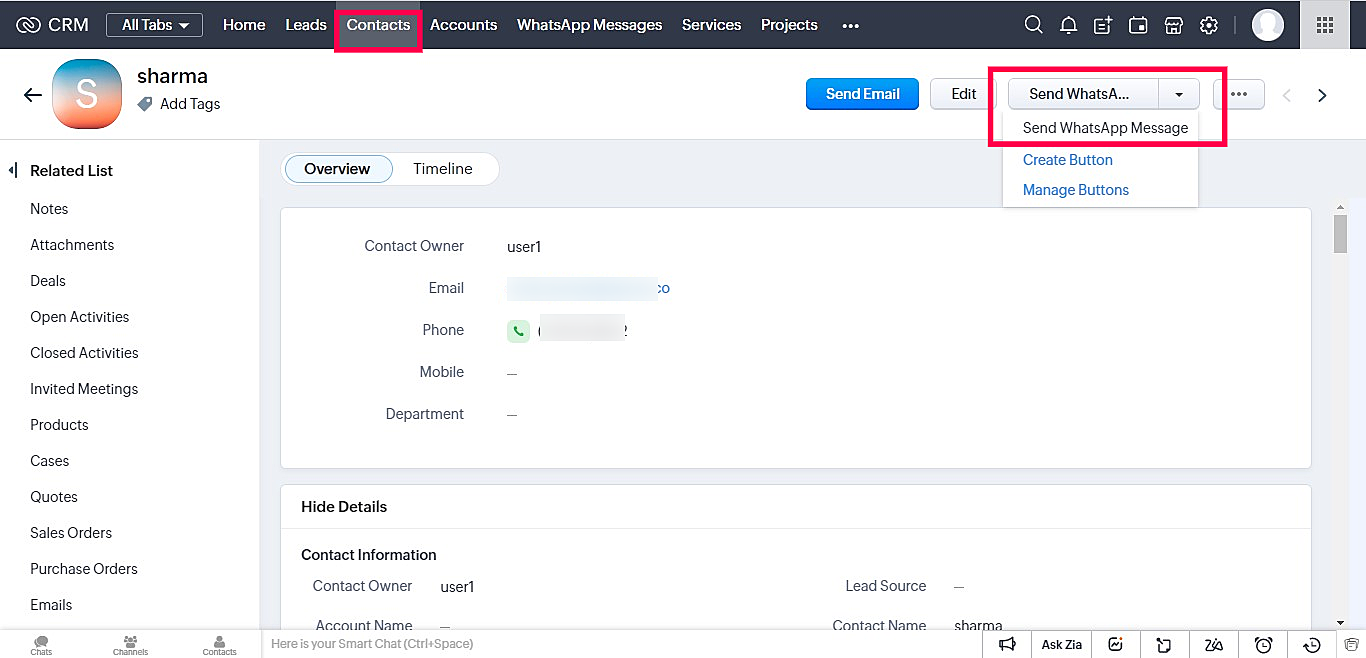Open the apps grid launcher
The width and height of the screenshot is (1366, 658).
pyautogui.click(x=1324, y=25)
